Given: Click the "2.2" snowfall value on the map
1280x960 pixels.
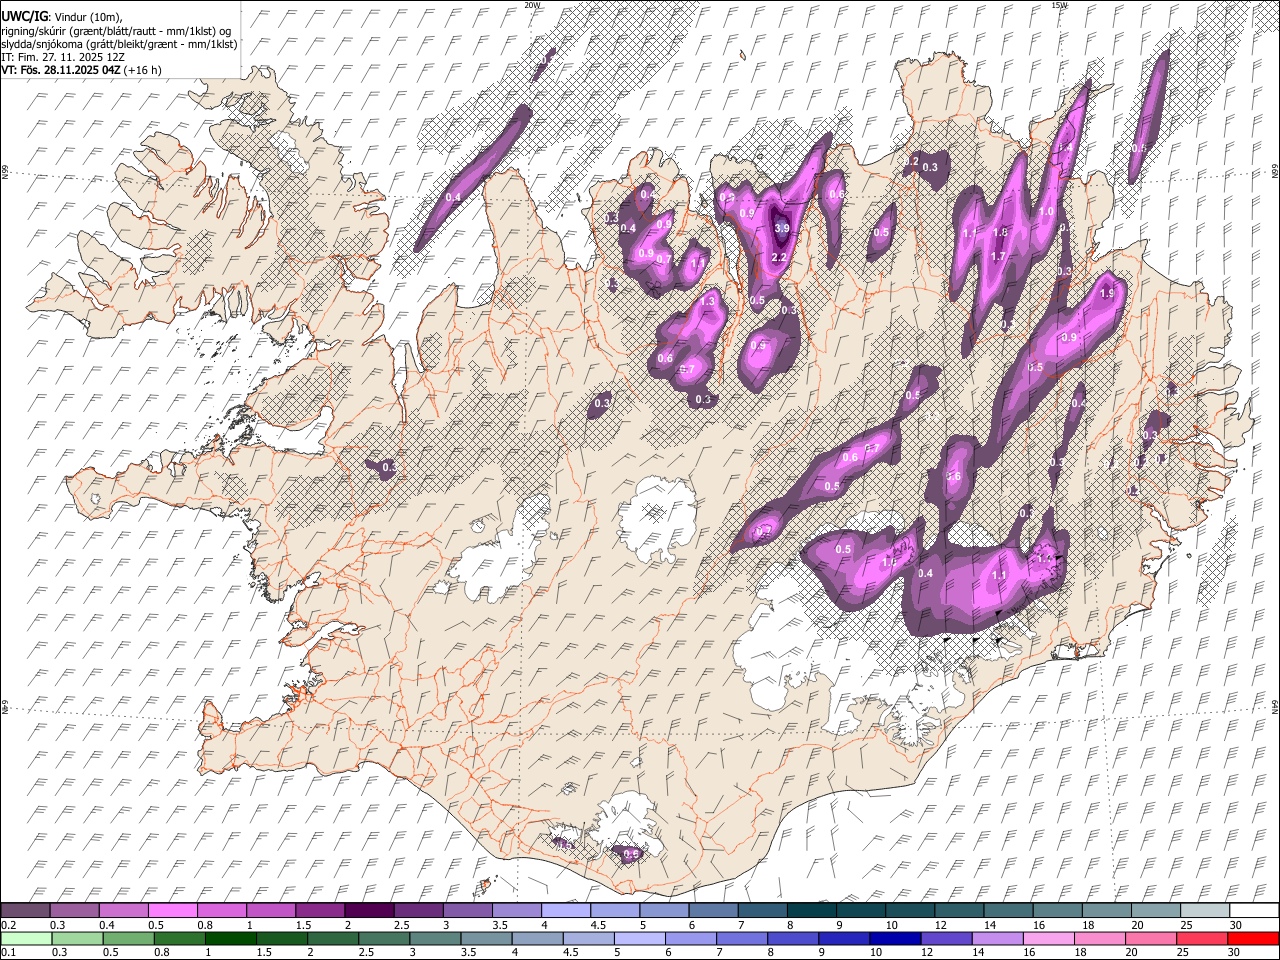Looking at the screenshot, I should (x=780, y=257).
